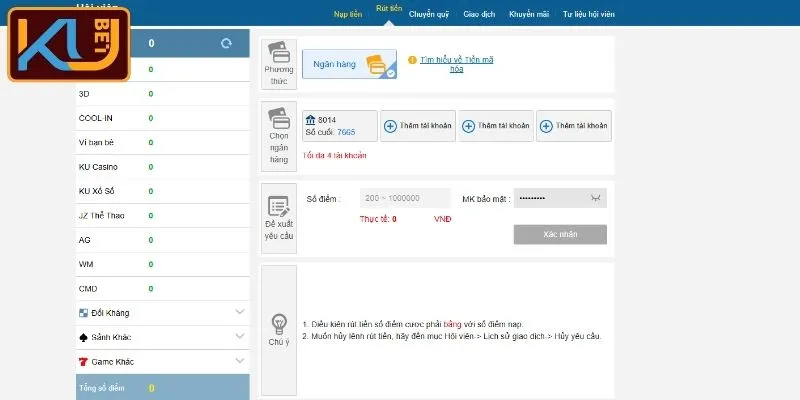
Task: Open the Nạp tiền tab
Action: coord(348,14)
